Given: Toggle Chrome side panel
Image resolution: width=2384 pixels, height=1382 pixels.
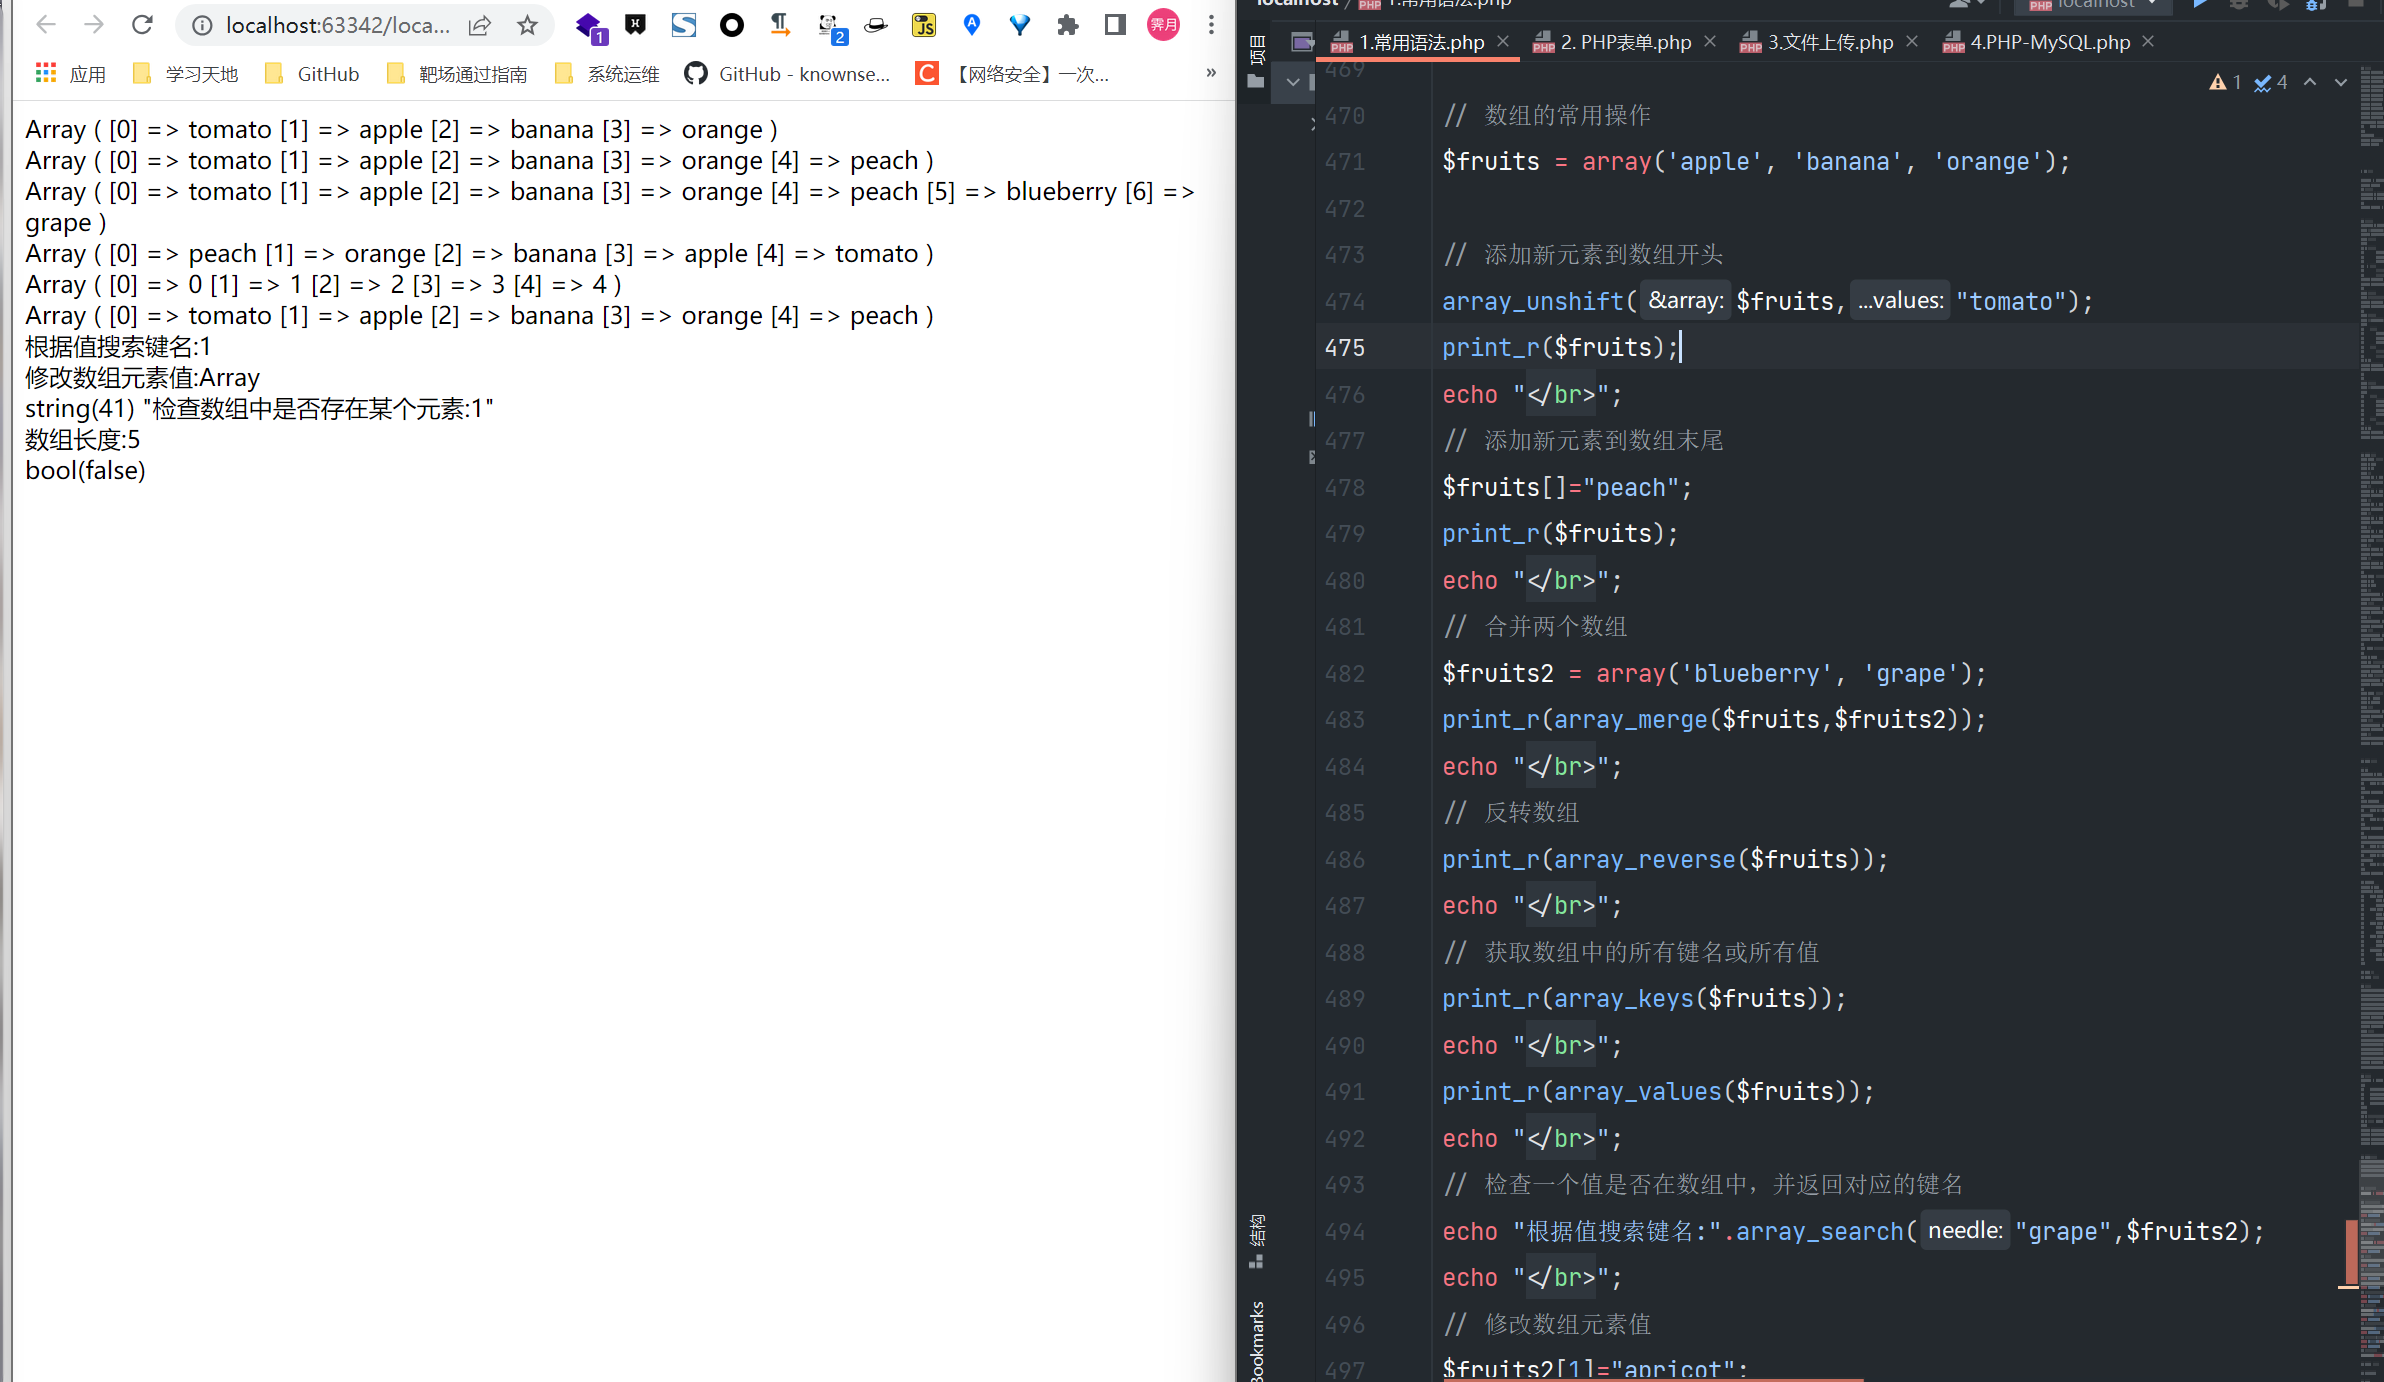Looking at the screenshot, I should [1115, 25].
